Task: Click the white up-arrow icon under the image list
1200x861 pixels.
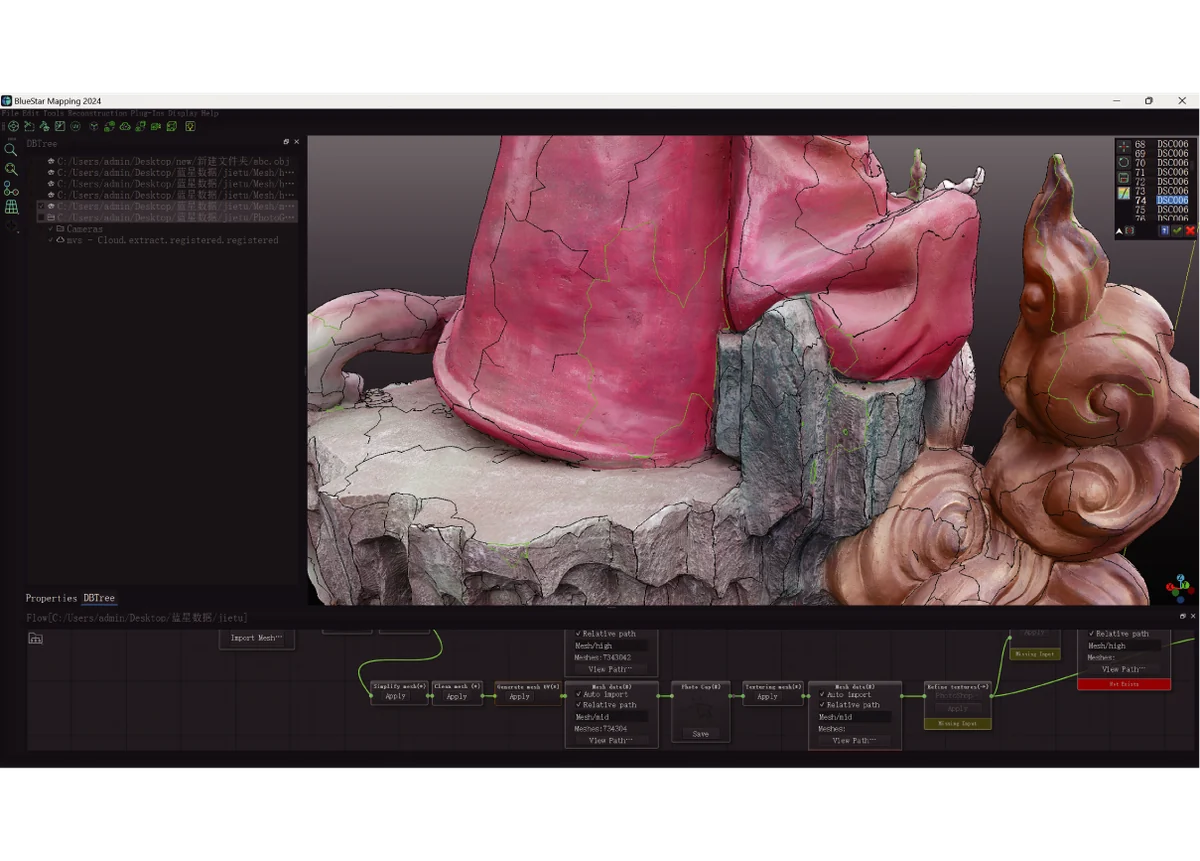Action: (1119, 231)
